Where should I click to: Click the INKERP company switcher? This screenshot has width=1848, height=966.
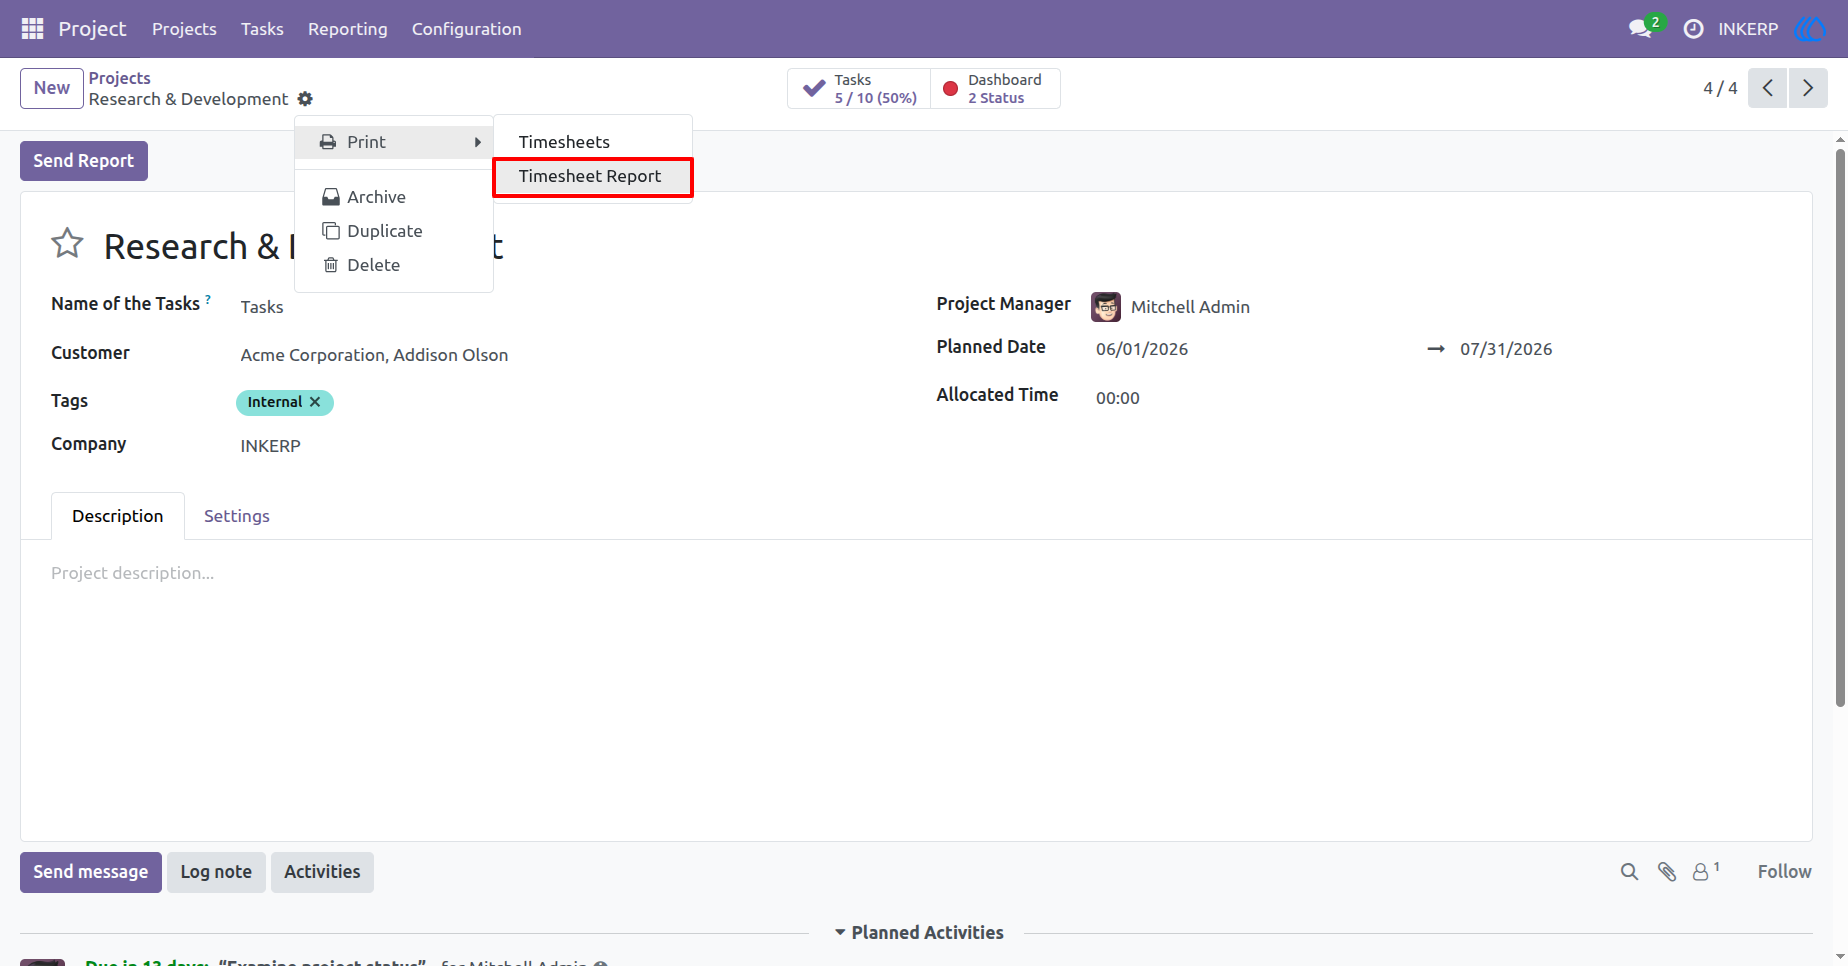click(1748, 29)
